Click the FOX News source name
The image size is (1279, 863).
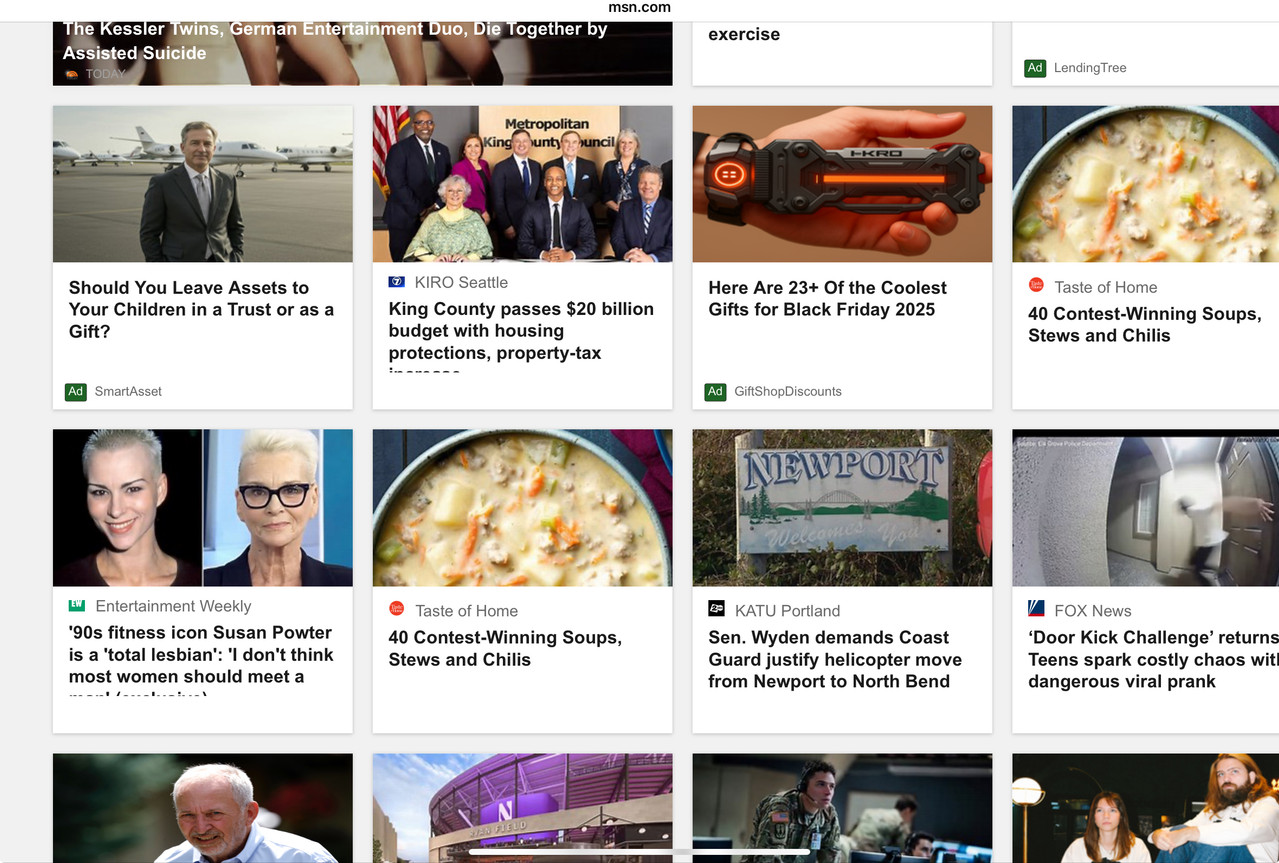click(x=1093, y=611)
